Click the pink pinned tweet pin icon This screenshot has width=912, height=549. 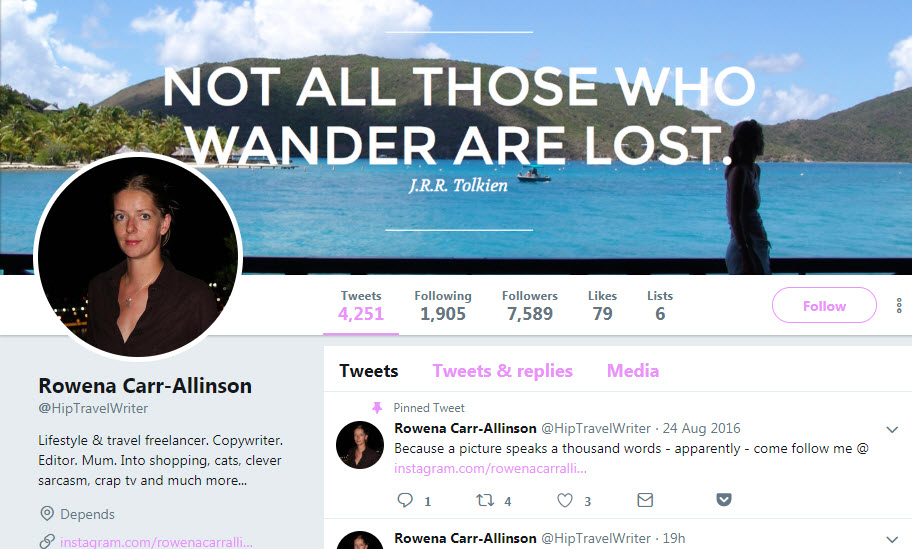click(377, 408)
